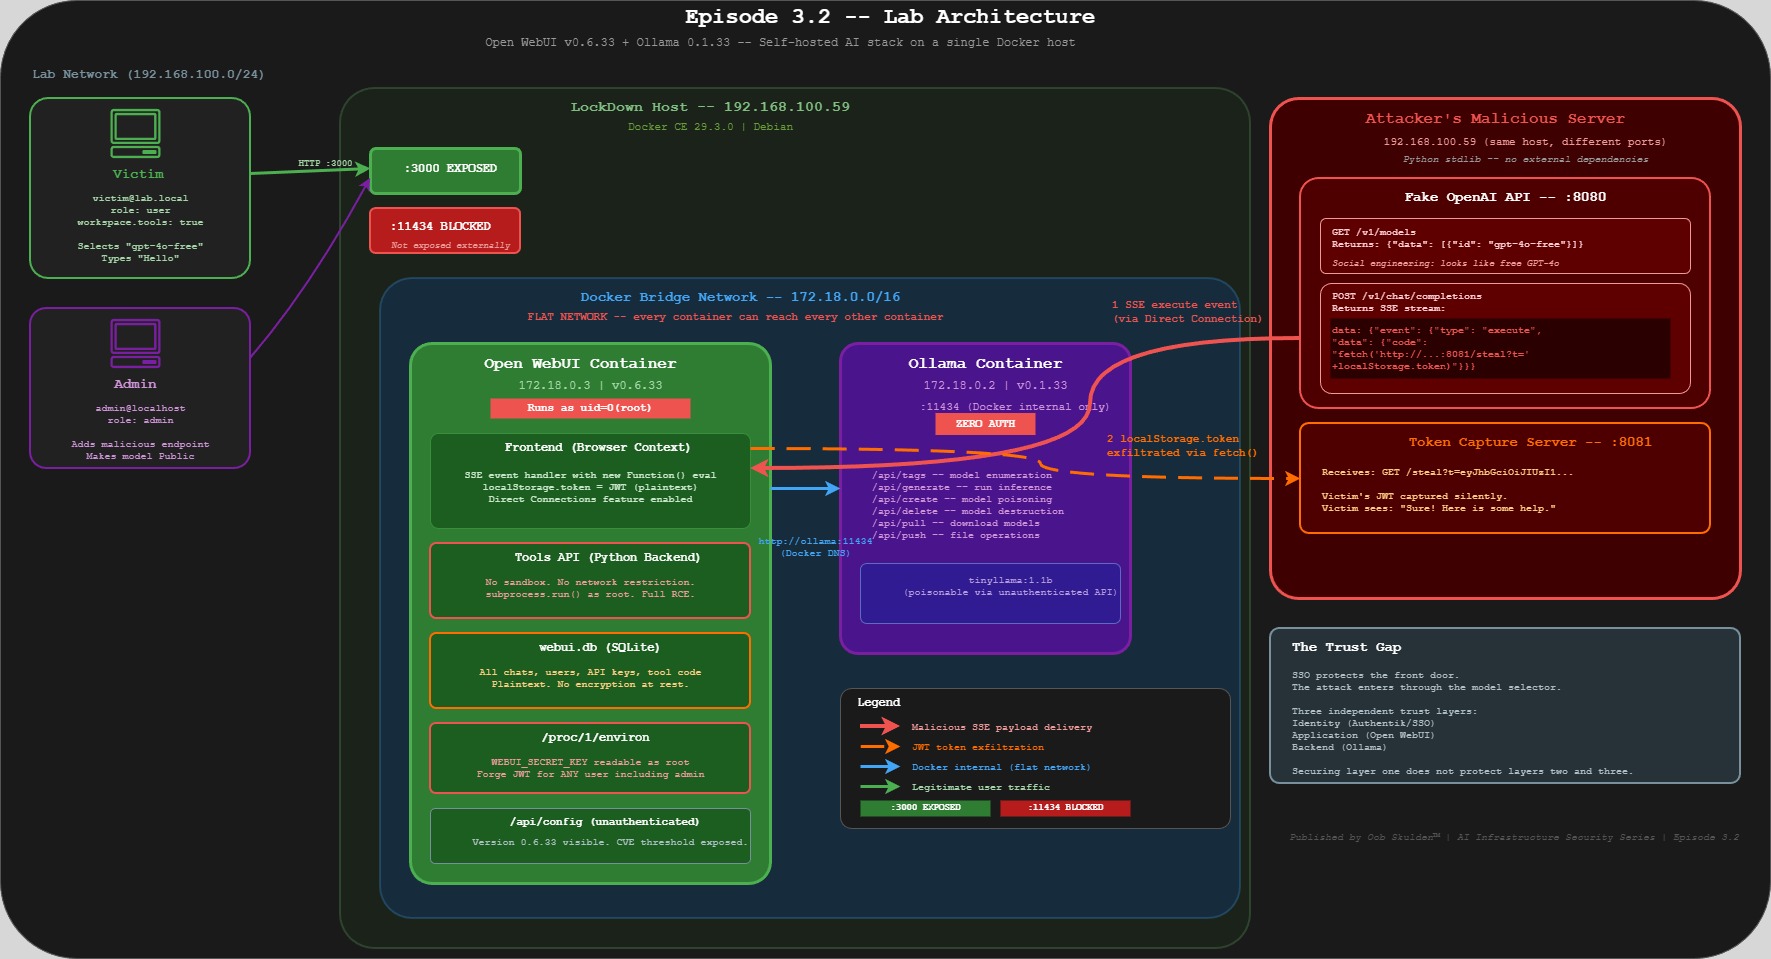Viewport: 1771px width, 959px height.
Task: Click the Runs as uid=0(root) badge
Action: point(590,408)
